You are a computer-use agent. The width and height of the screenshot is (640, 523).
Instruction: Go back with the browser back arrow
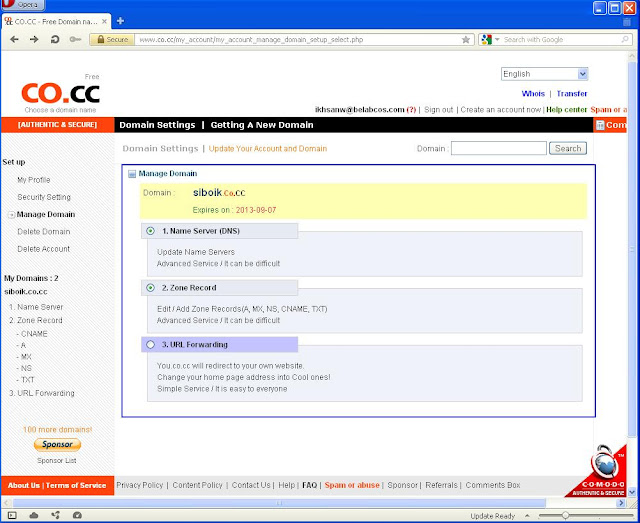[x=14, y=40]
